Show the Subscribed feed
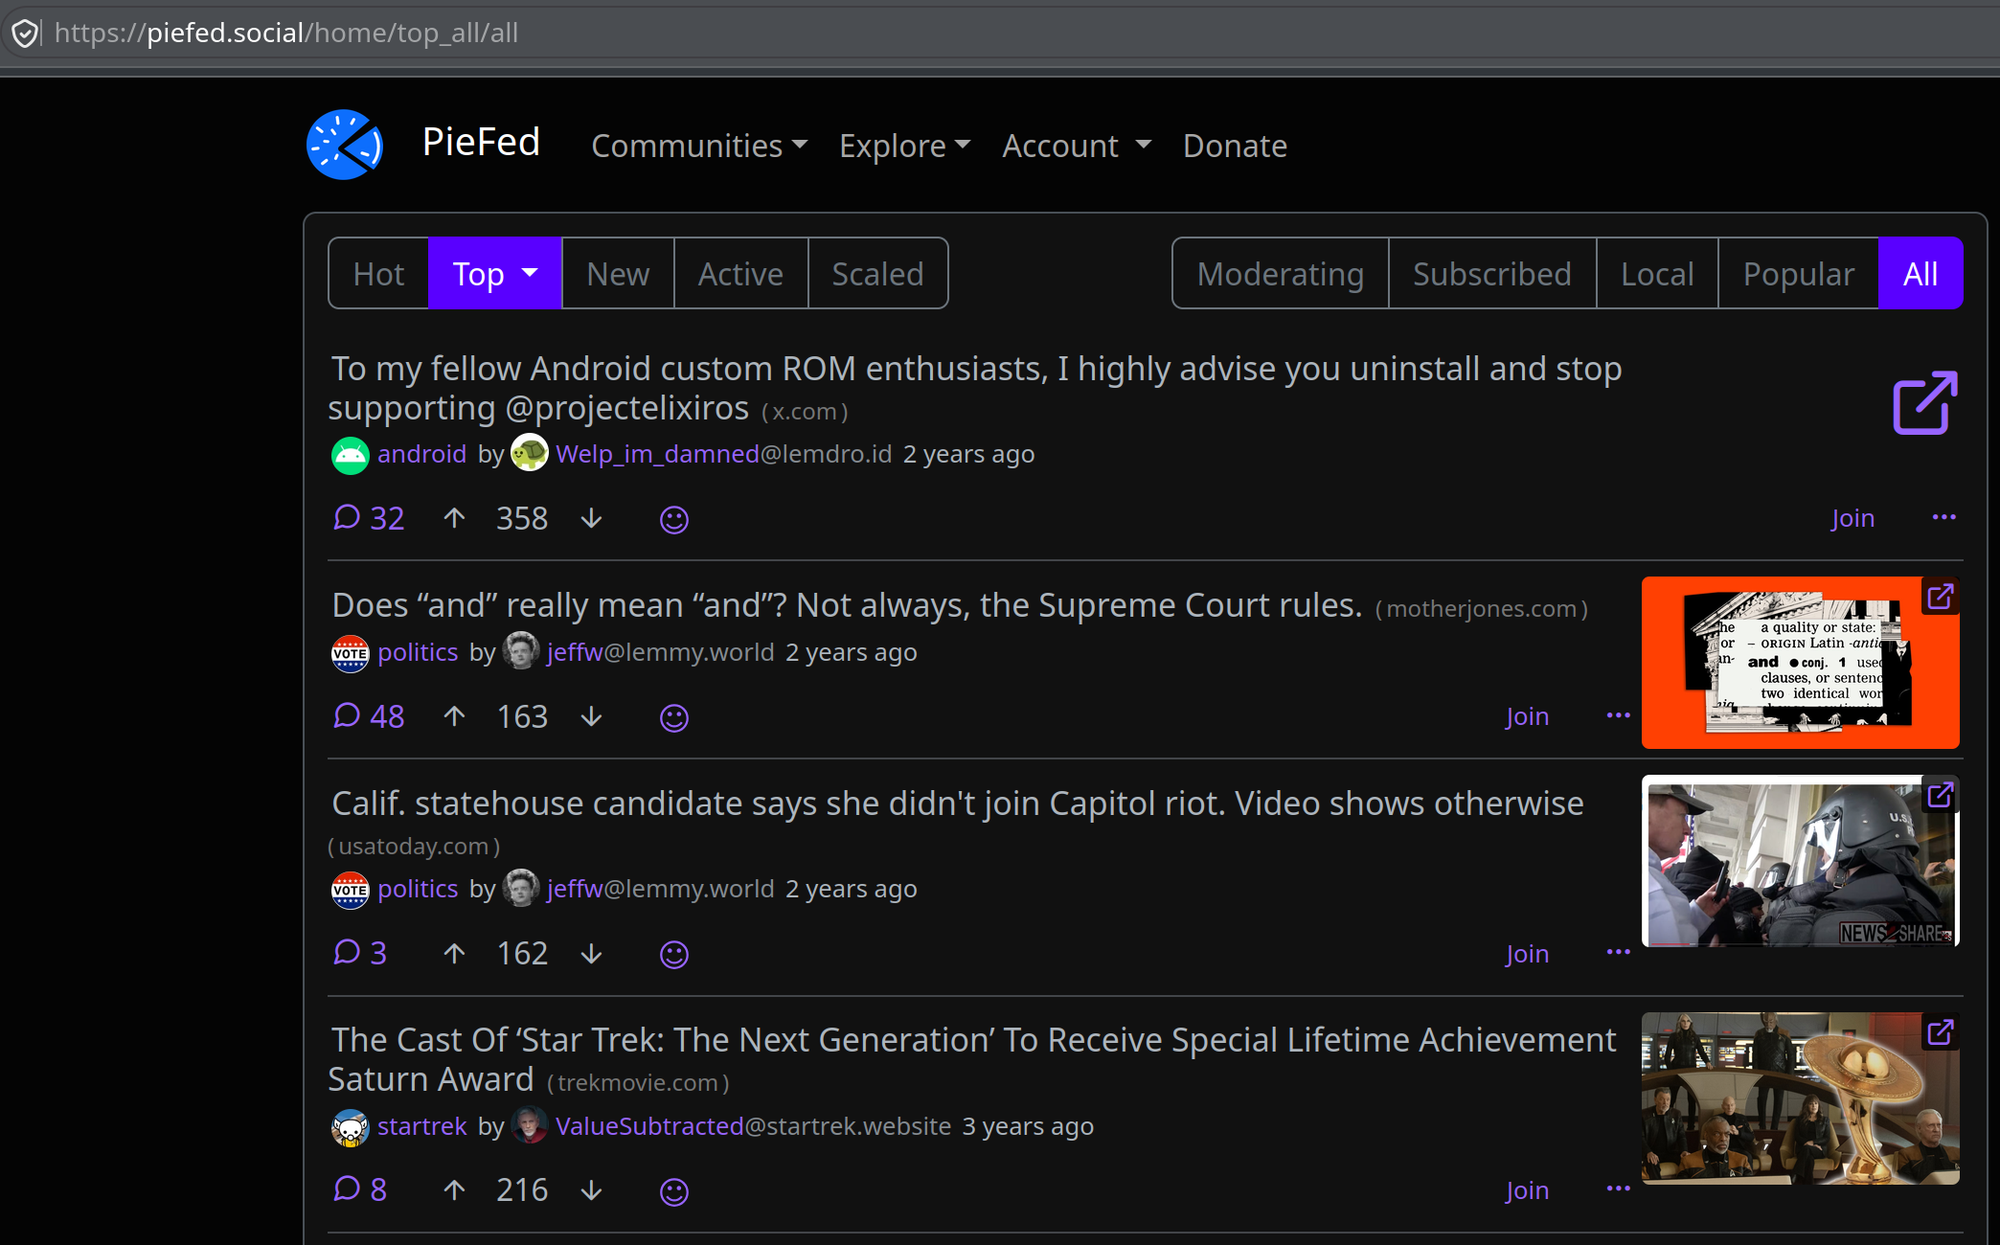The image size is (2000, 1245). [1492, 273]
